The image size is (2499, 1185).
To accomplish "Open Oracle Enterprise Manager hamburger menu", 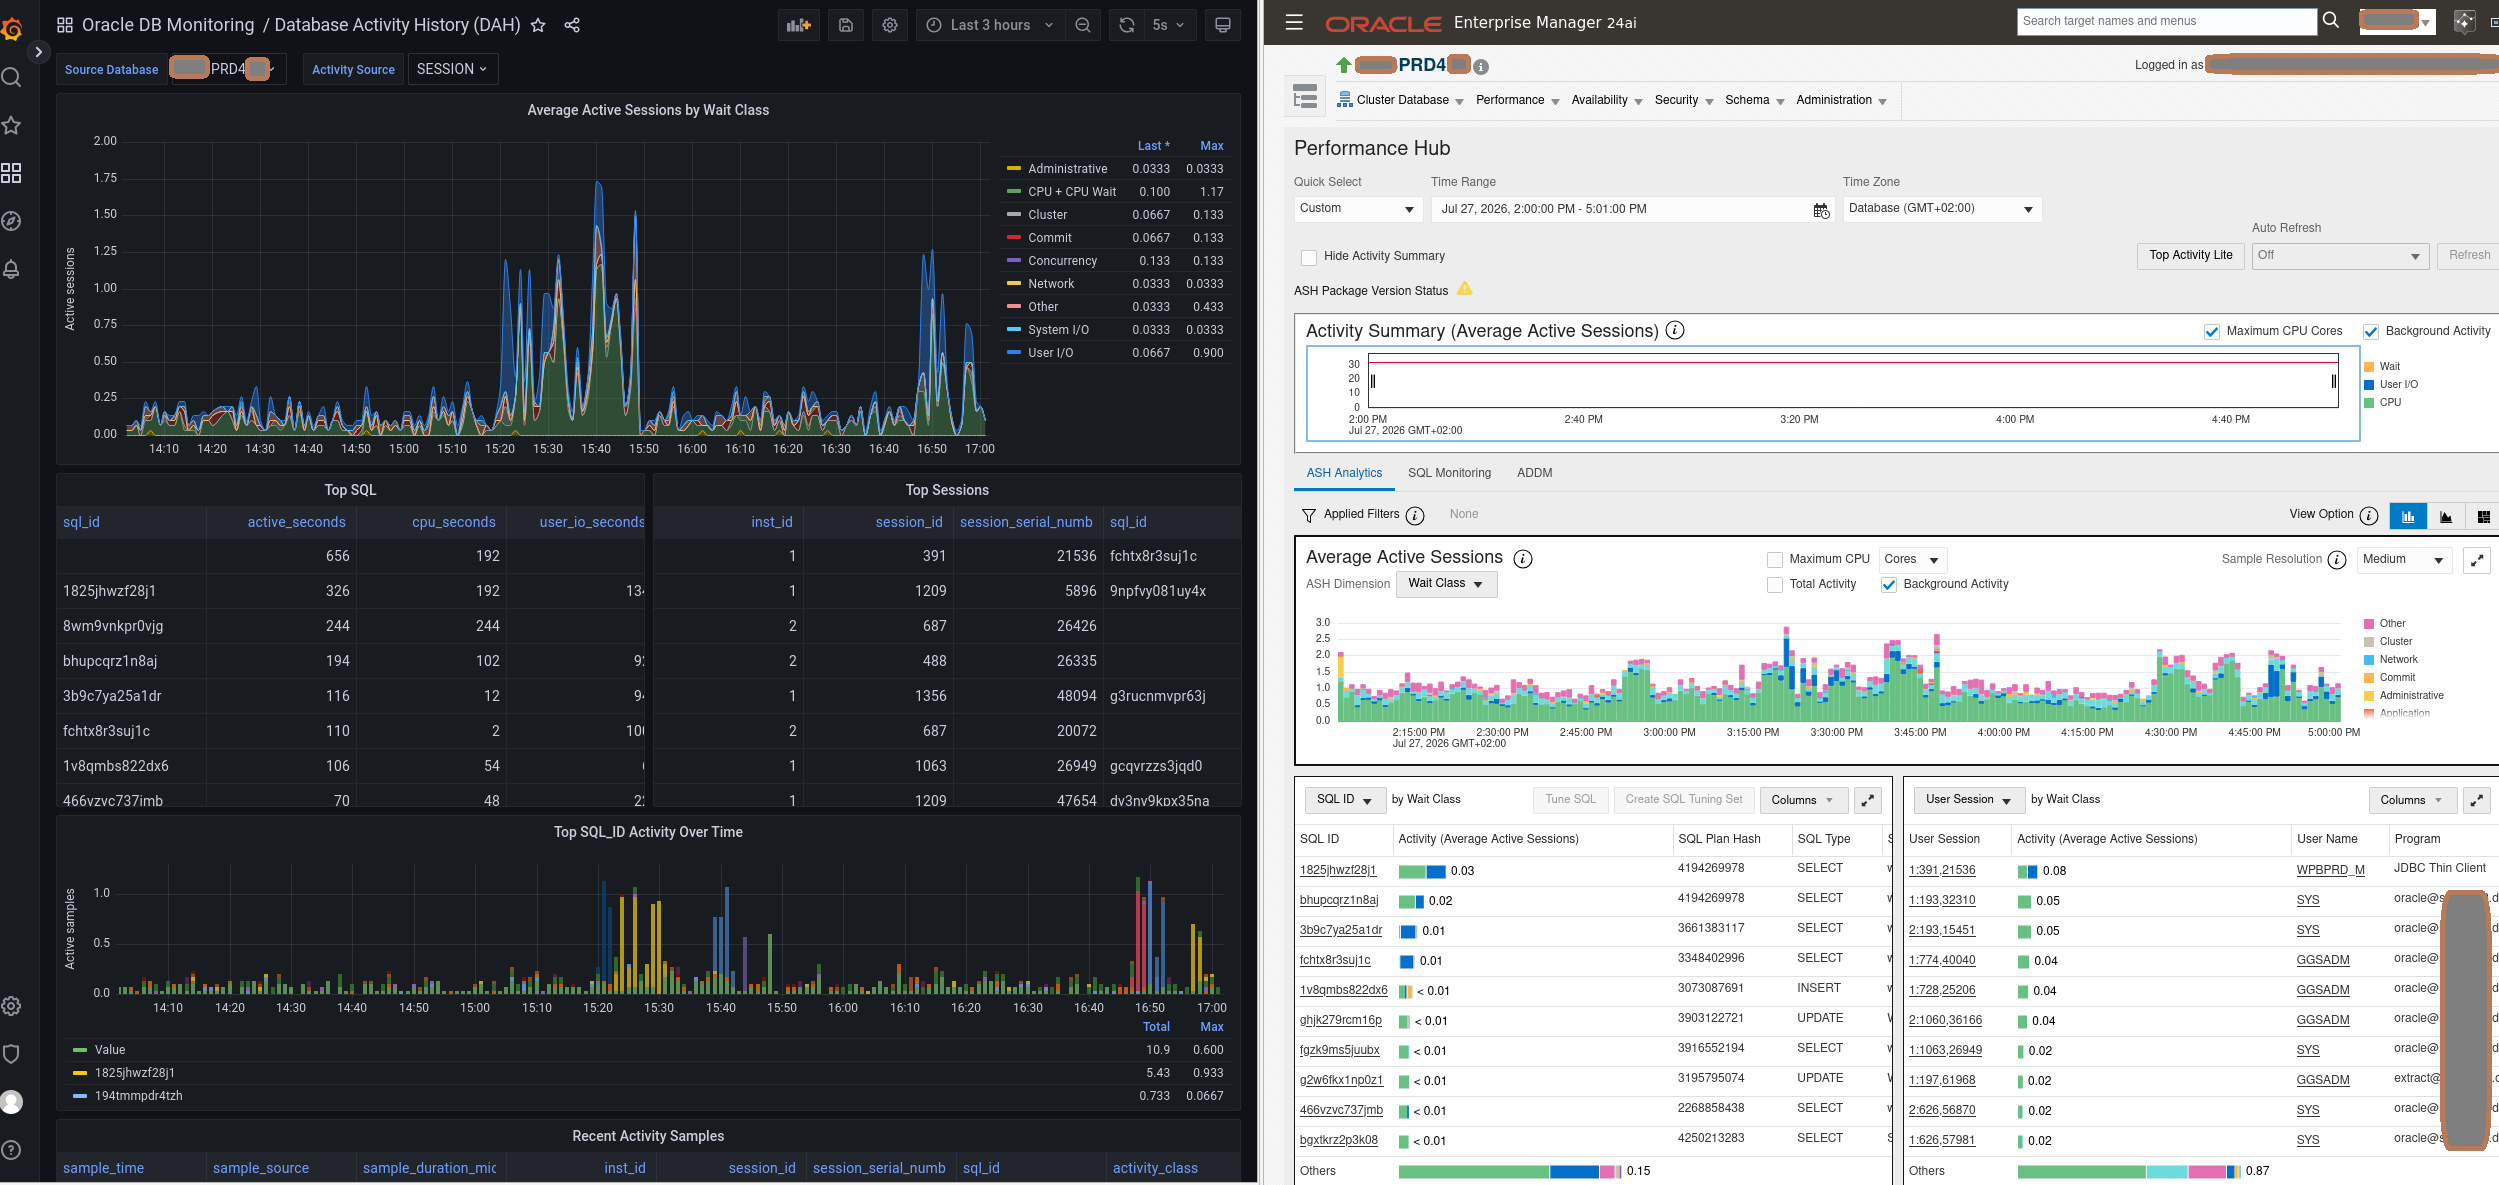I will (x=1294, y=22).
